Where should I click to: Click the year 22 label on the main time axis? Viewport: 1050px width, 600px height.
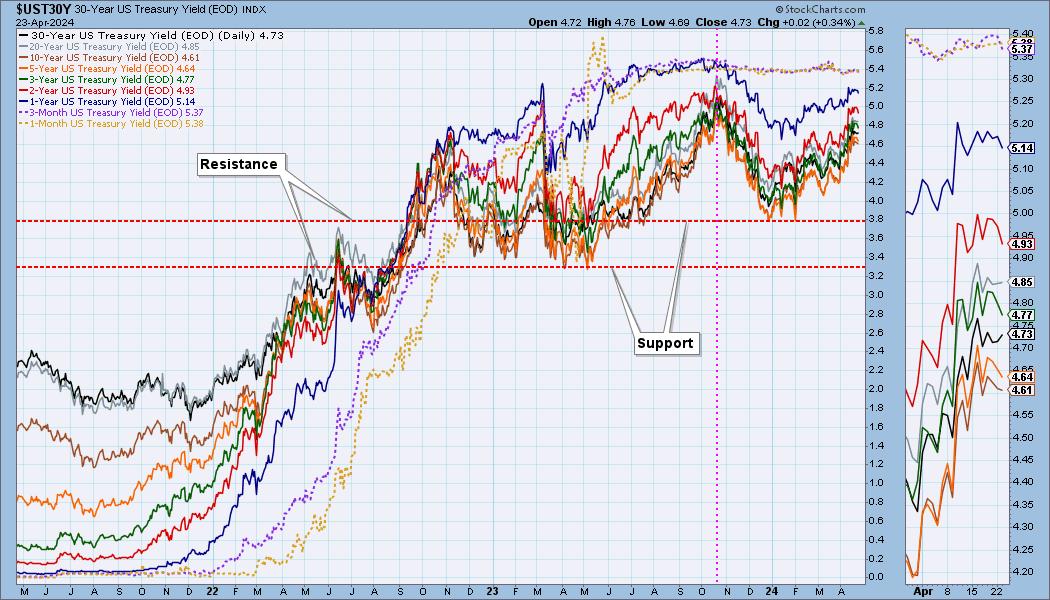(212, 592)
